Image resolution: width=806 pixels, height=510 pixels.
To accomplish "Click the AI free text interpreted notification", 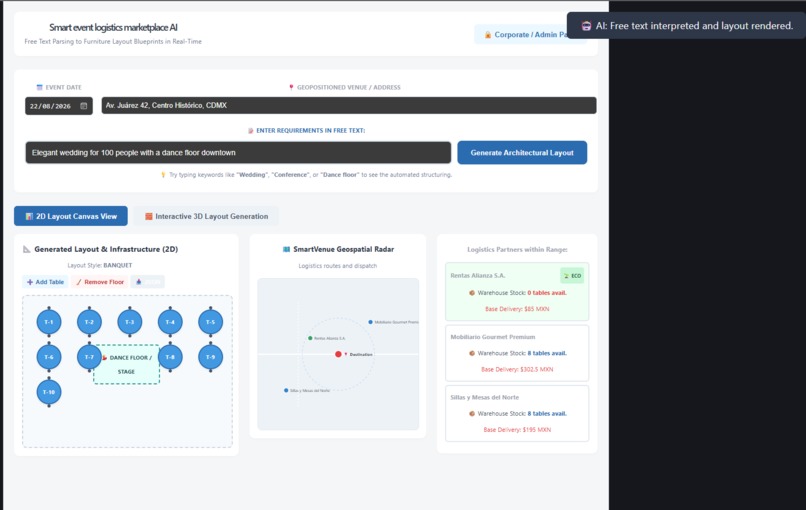I will pyautogui.click(x=689, y=26).
